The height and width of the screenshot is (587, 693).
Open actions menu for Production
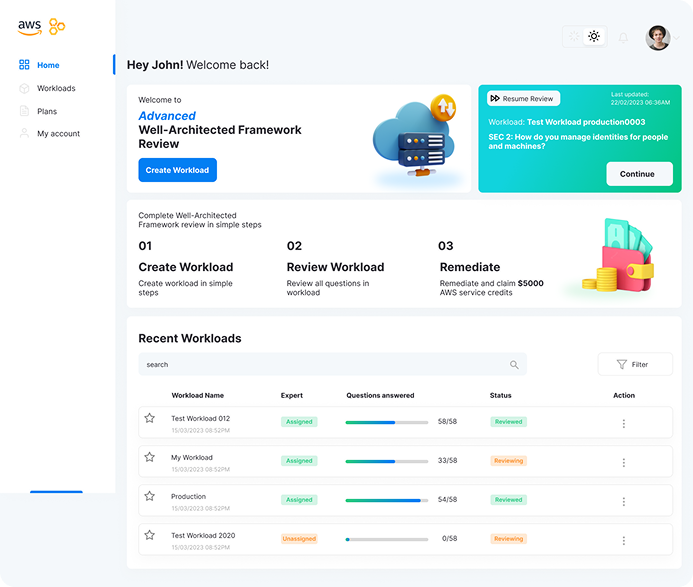tap(624, 501)
